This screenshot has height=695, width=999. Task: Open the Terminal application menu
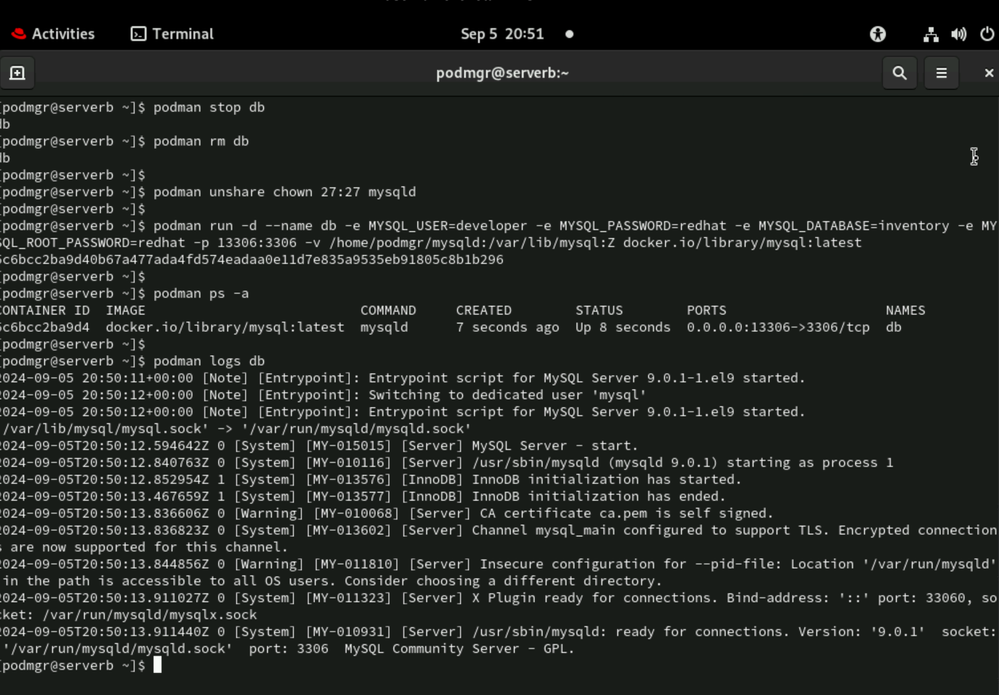172,34
